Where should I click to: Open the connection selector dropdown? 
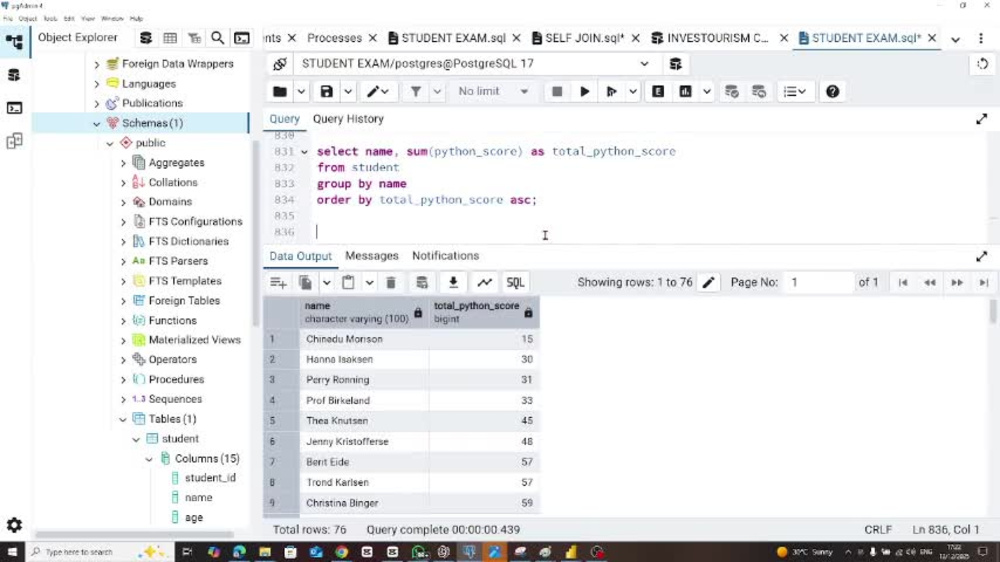point(644,64)
